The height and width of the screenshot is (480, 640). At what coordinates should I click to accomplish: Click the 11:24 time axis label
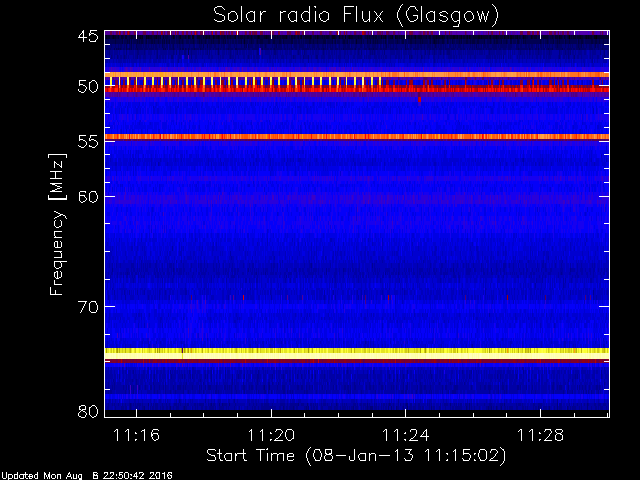pos(405,435)
